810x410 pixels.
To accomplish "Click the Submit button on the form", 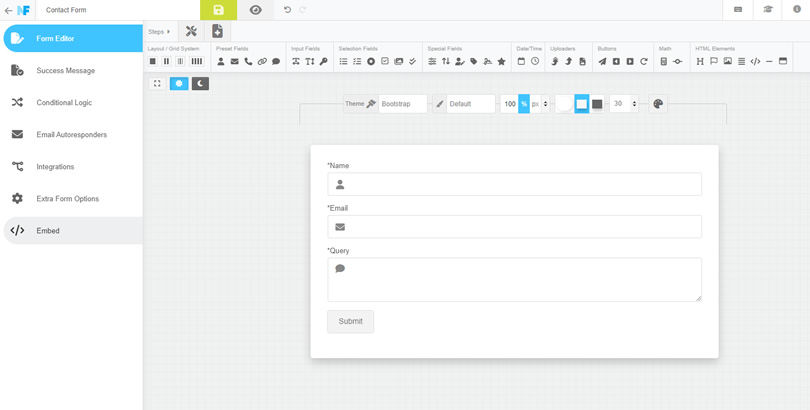I will 350,321.
